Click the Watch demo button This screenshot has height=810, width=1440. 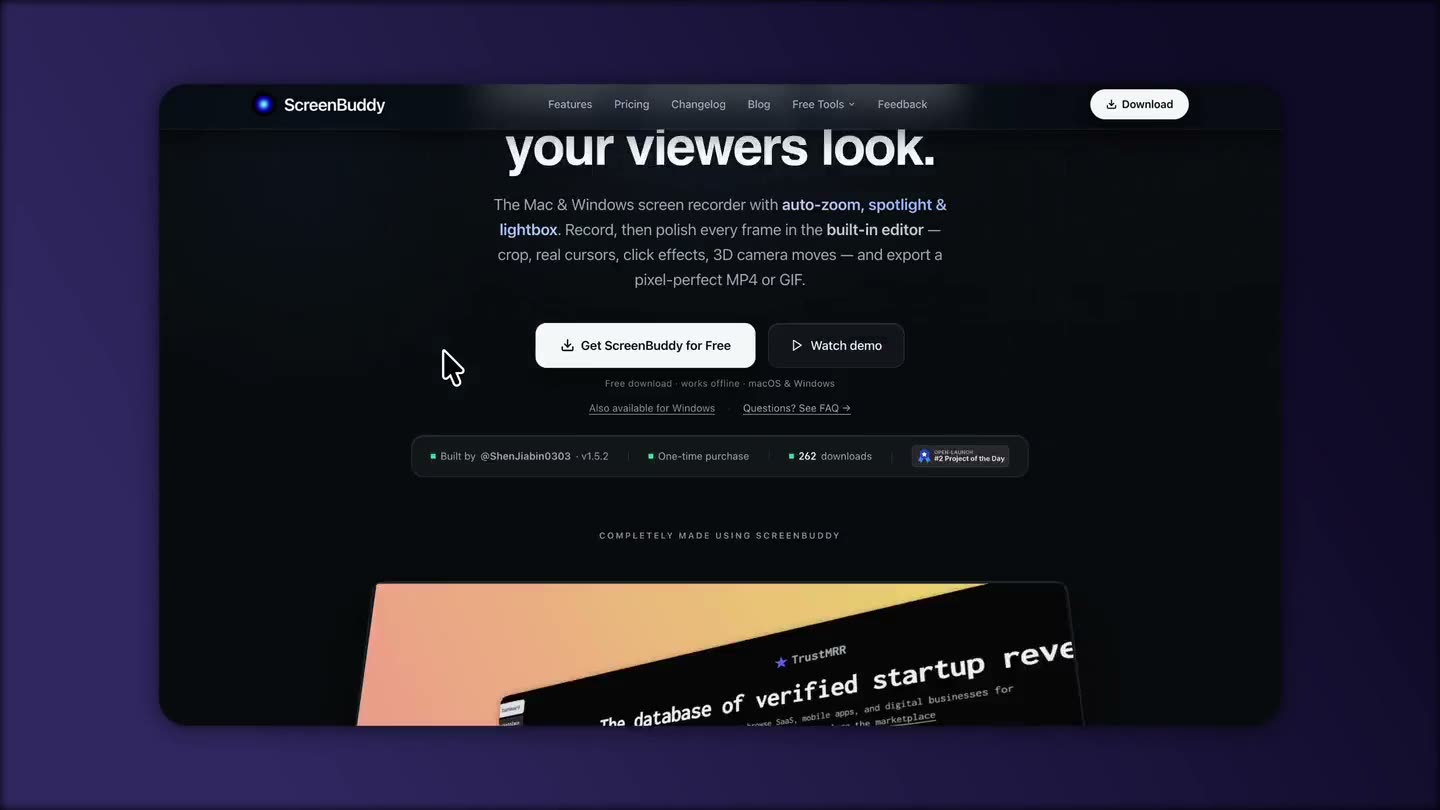[x=836, y=345]
